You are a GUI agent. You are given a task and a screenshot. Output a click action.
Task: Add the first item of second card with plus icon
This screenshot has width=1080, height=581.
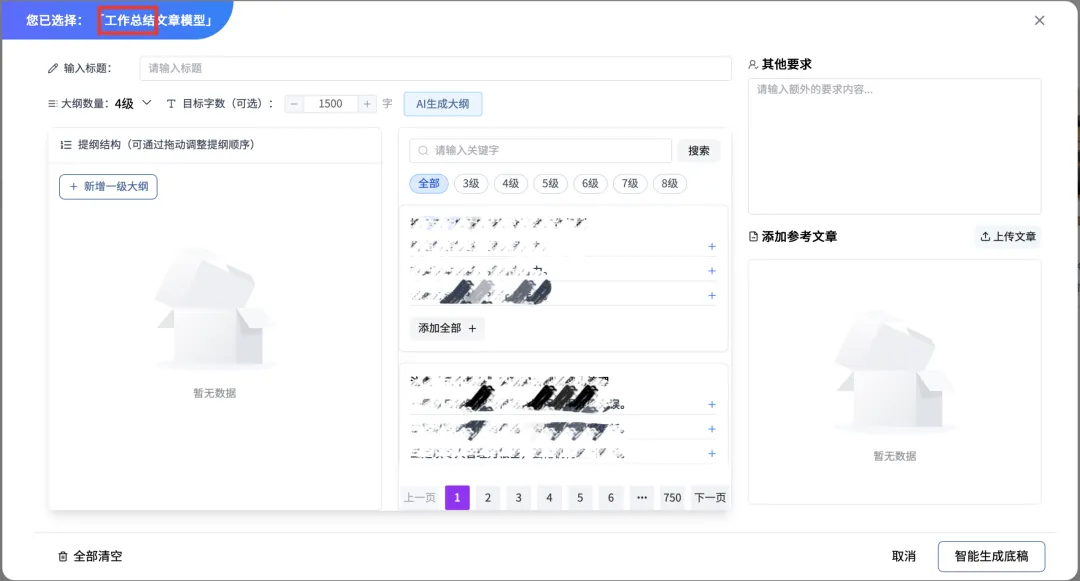(712, 405)
